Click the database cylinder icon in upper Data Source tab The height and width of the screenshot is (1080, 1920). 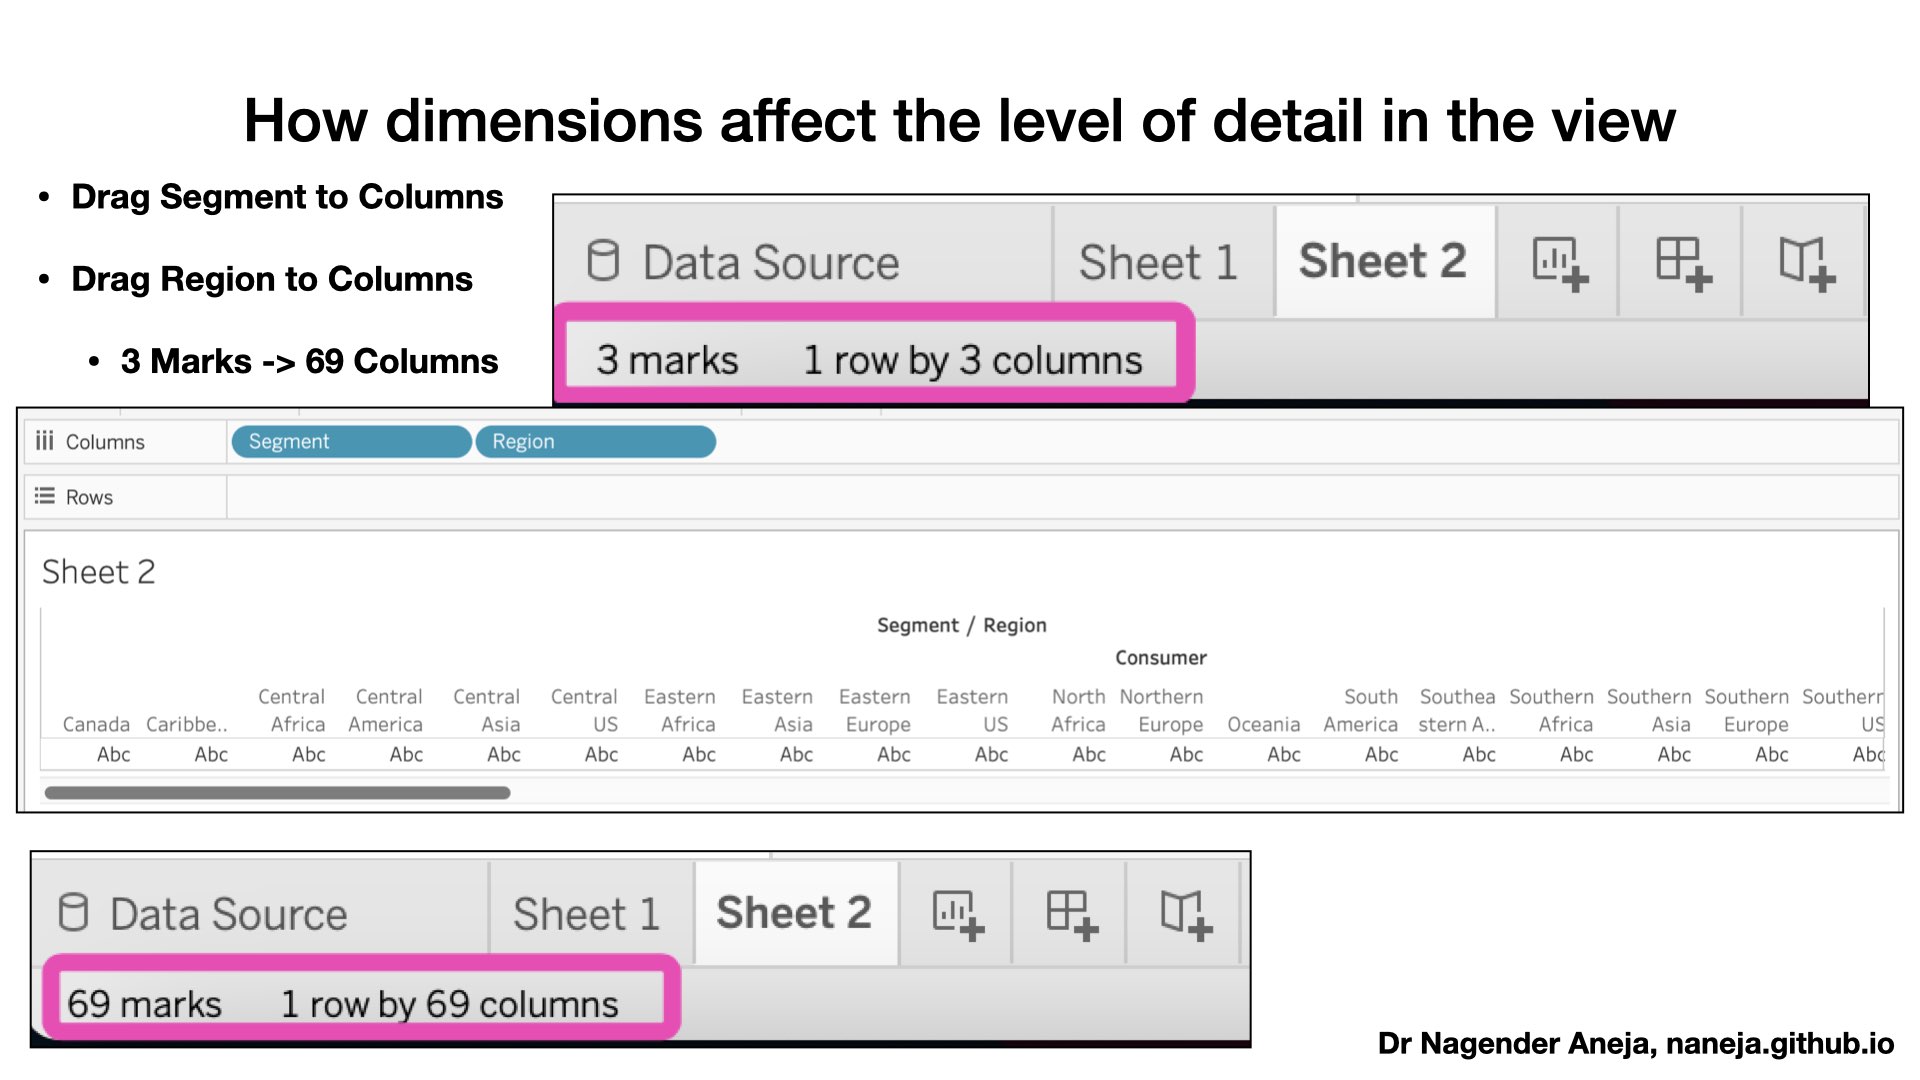(x=603, y=261)
